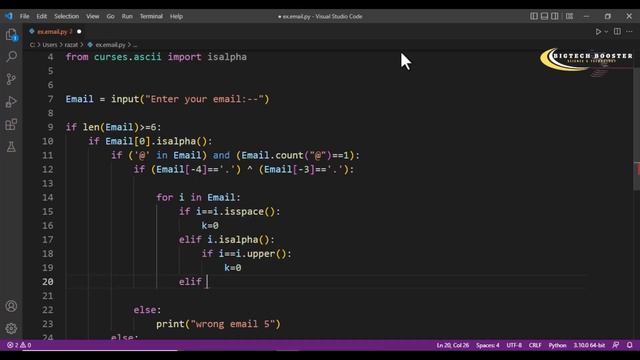Select Python interpreter 3.10.0 64-bit
Image resolution: width=640 pixels, height=360 pixels.
(x=589, y=345)
